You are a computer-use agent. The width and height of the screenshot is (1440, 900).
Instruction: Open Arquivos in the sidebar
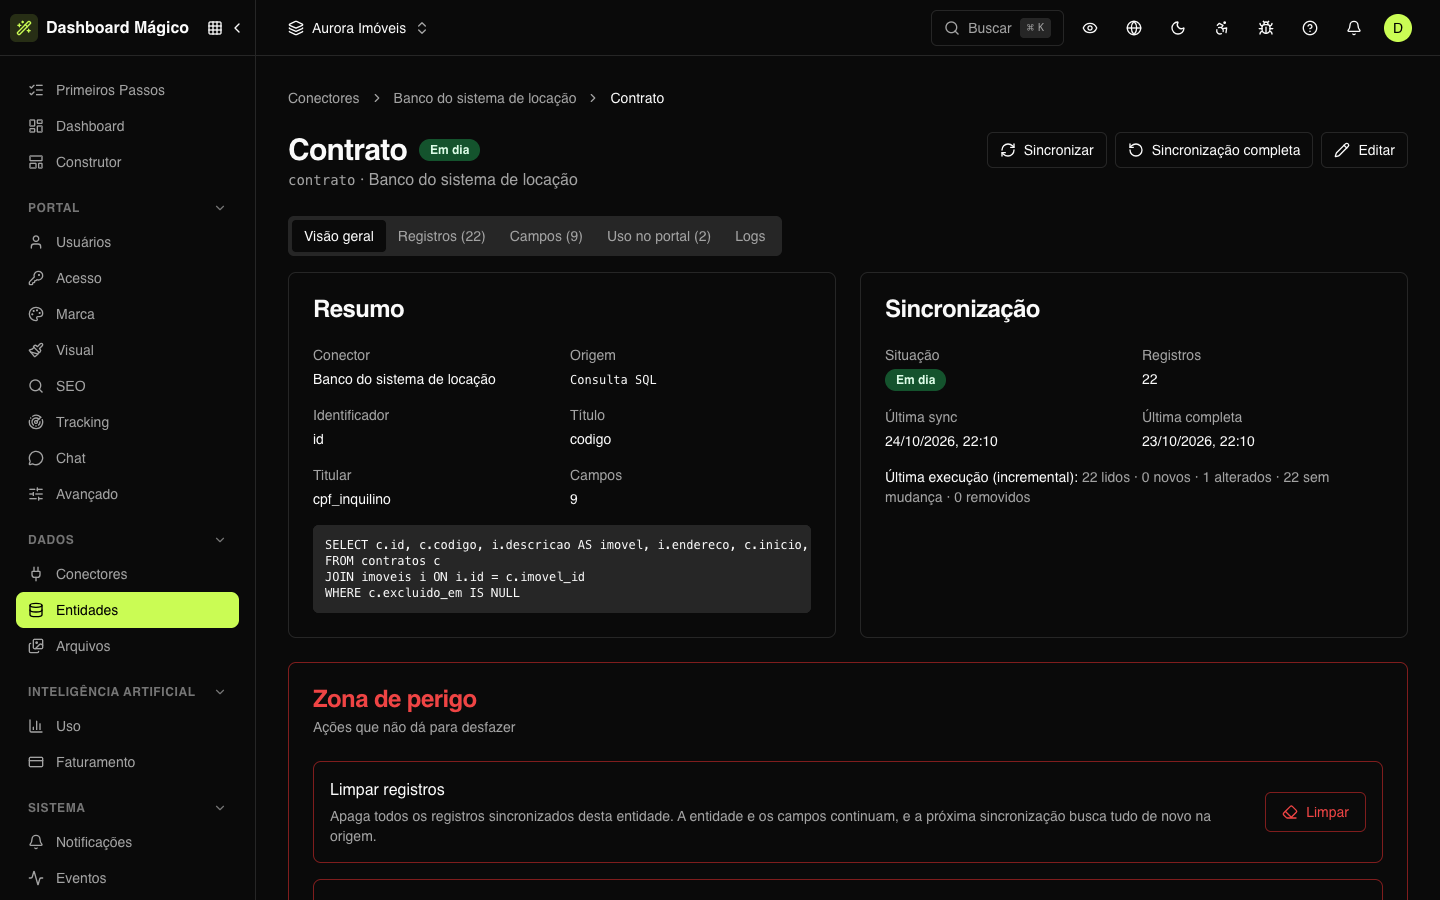tap(127, 646)
